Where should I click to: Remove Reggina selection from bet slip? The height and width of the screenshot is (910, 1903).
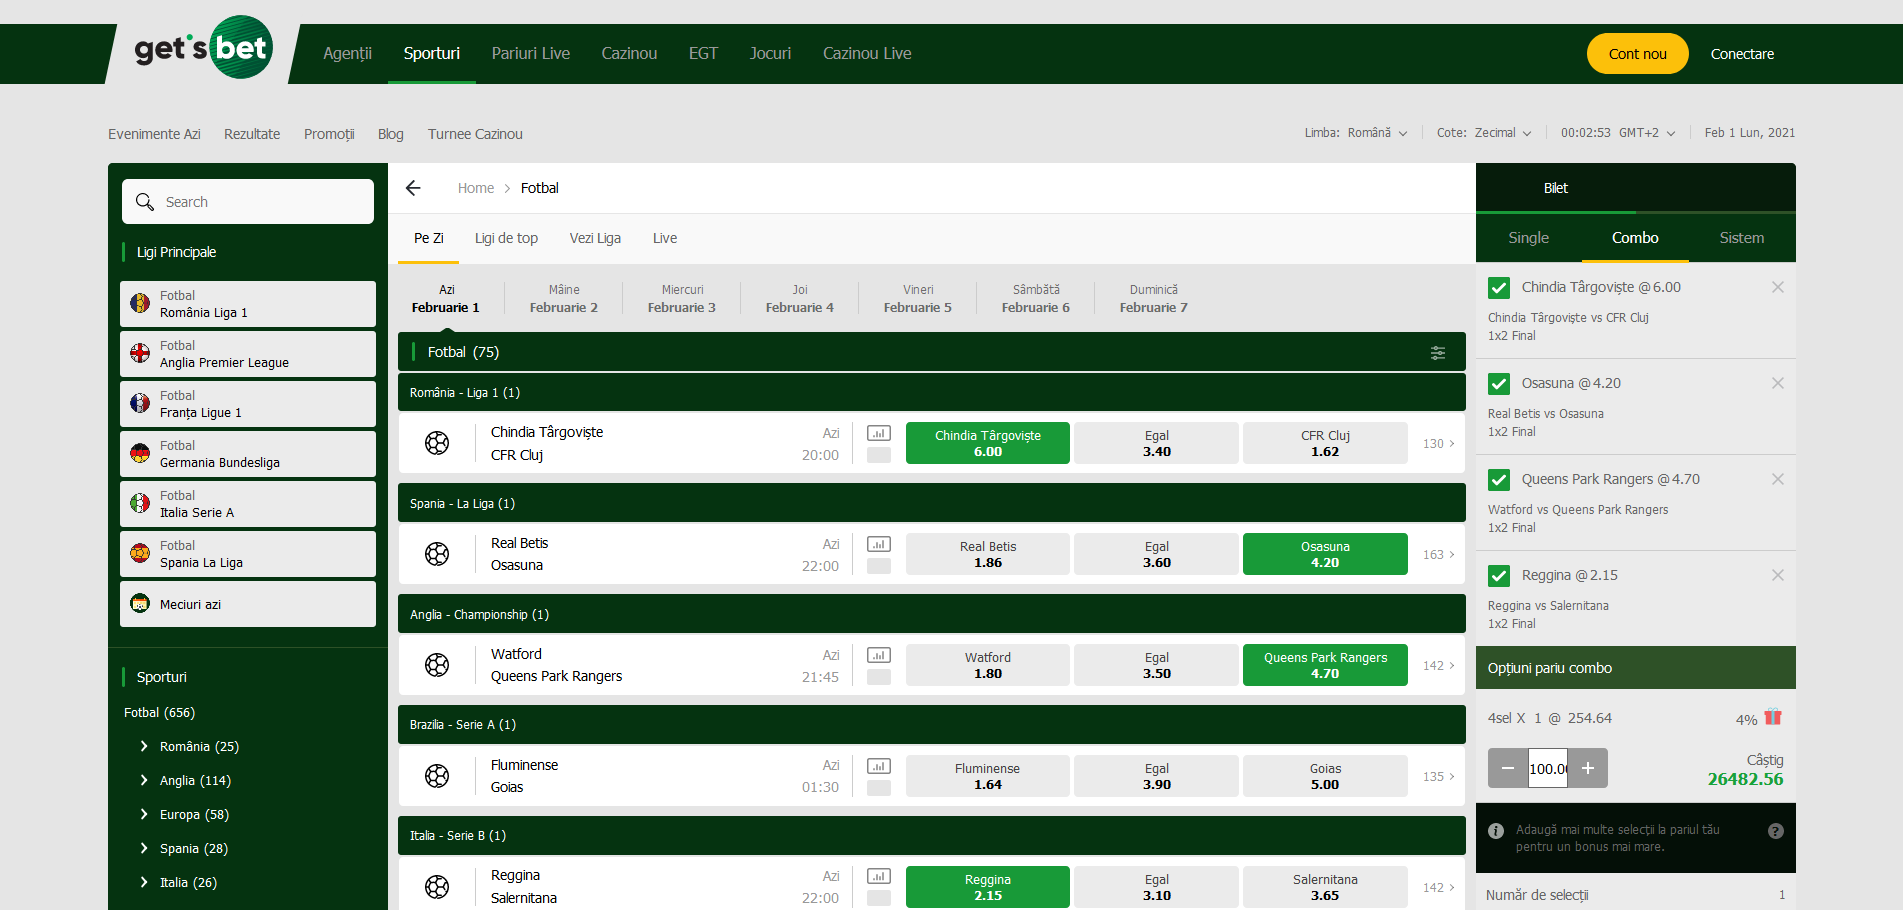[1778, 575]
